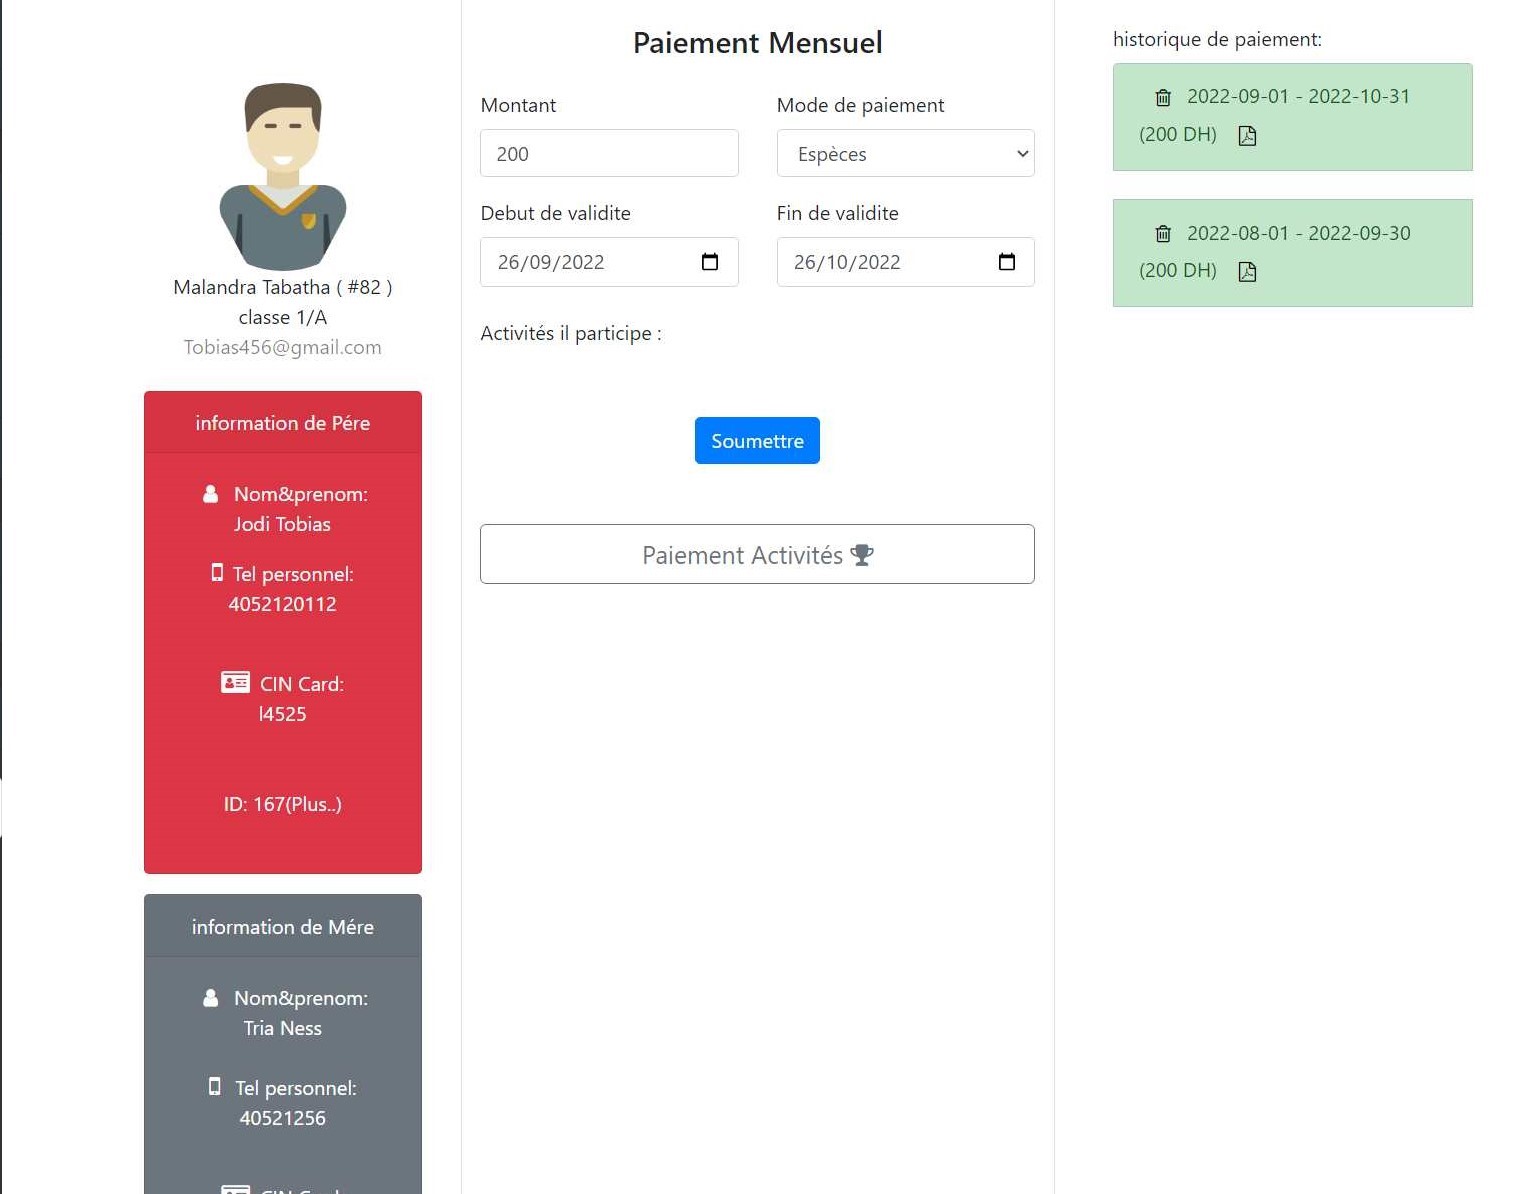Screen dimensions: 1539x1194
Task: Click the Soumettre button
Action: click(x=757, y=441)
